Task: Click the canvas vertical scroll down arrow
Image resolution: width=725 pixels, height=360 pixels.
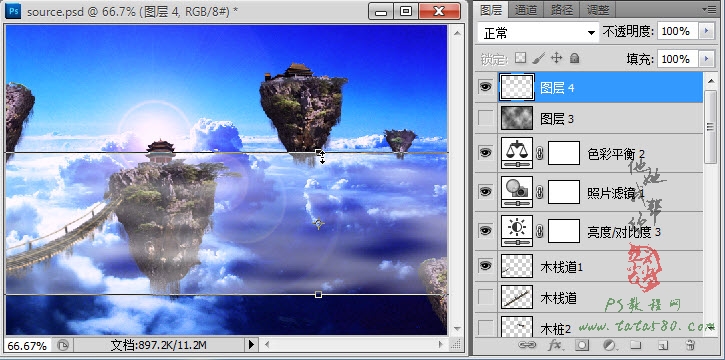Action: pyautogui.click(x=457, y=329)
